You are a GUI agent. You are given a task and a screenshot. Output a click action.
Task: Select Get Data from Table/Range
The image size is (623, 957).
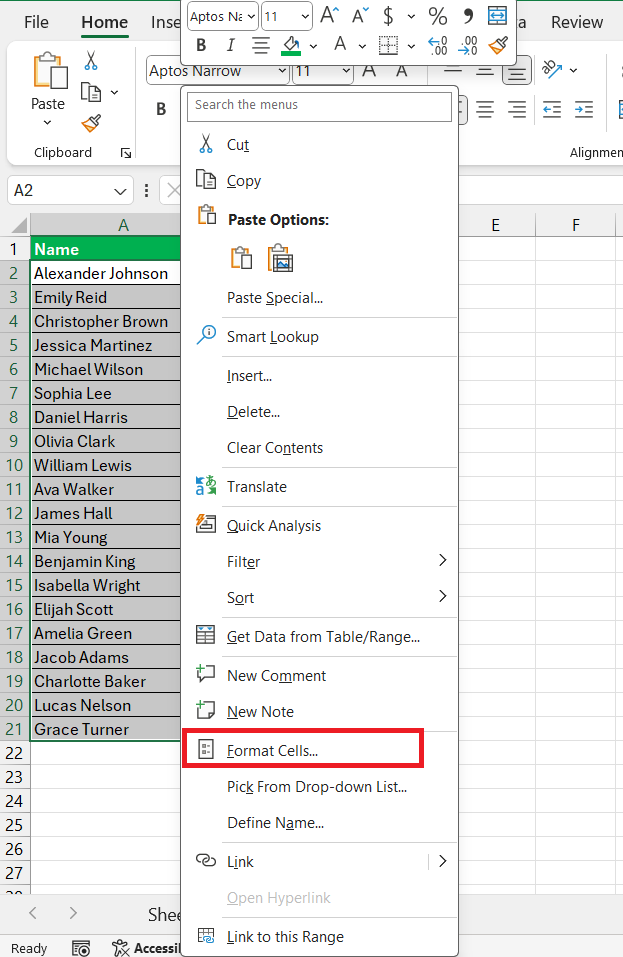(x=320, y=637)
